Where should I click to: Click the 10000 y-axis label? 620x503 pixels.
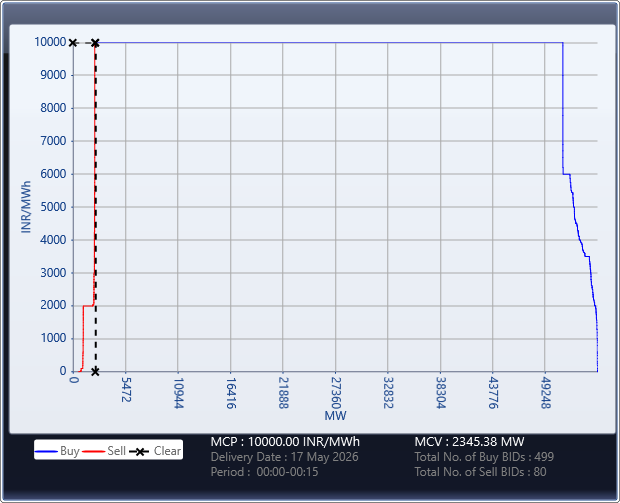click(x=50, y=42)
